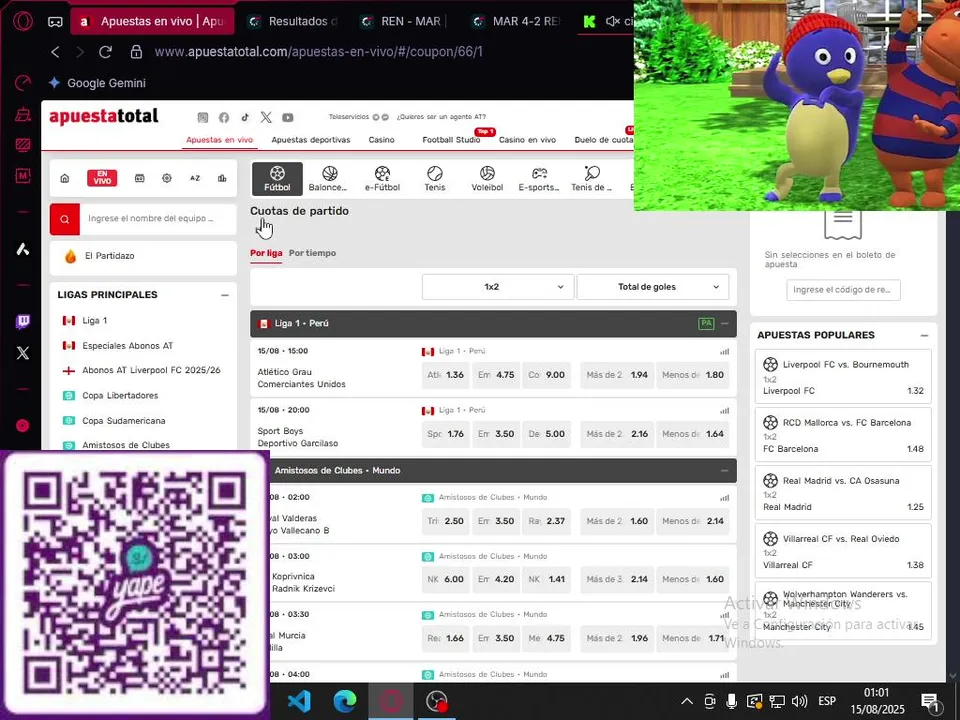Go back in browser history
The width and height of the screenshot is (960, 720).
[x=55, y=52]
